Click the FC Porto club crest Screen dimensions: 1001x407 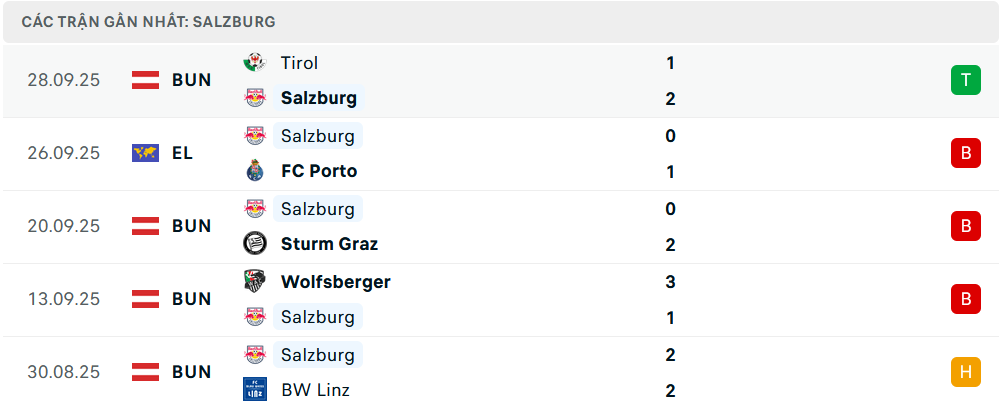click(255, 171)
